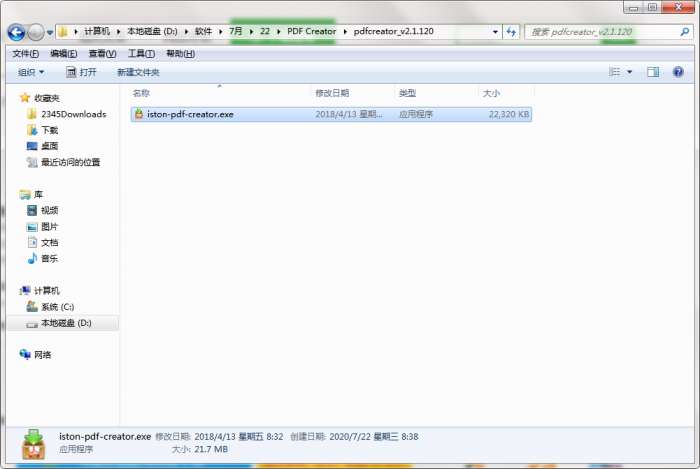Open recent locations dropdown beside nav arrows
The height and width of the screenshot is (469, 700).
click(x=50, y=32)
